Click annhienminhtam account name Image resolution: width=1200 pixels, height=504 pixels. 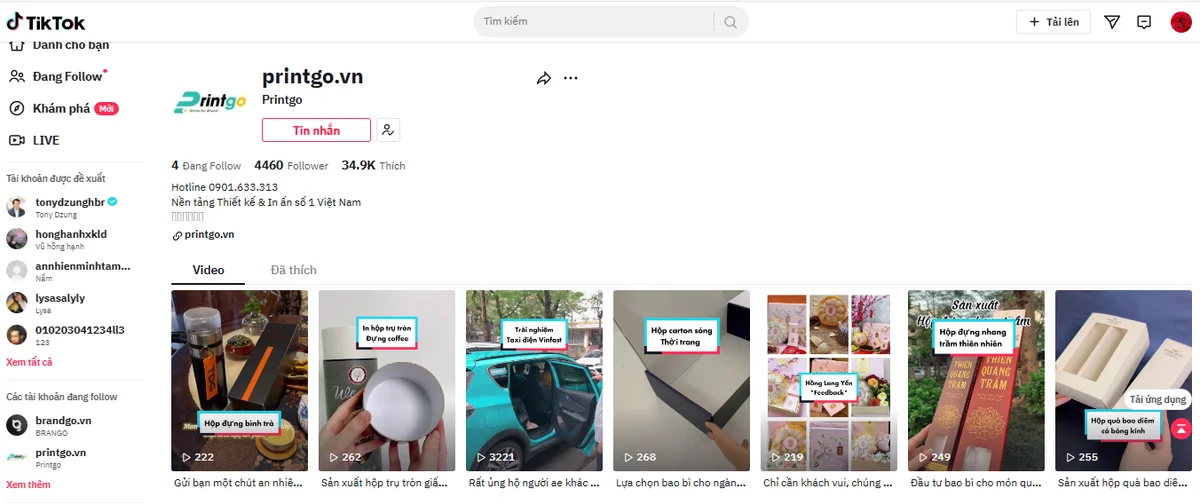83,266
